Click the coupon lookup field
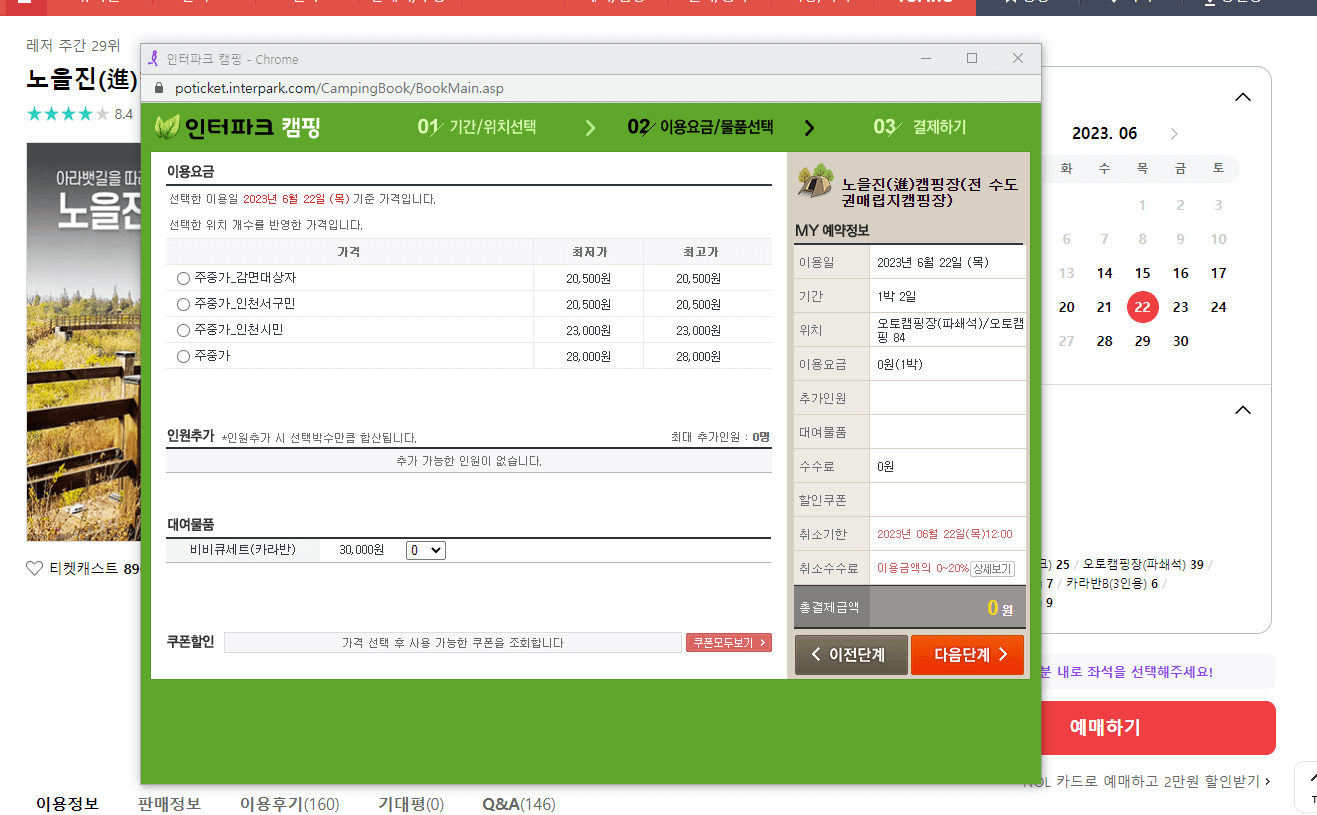 click(x=453, y=642)
